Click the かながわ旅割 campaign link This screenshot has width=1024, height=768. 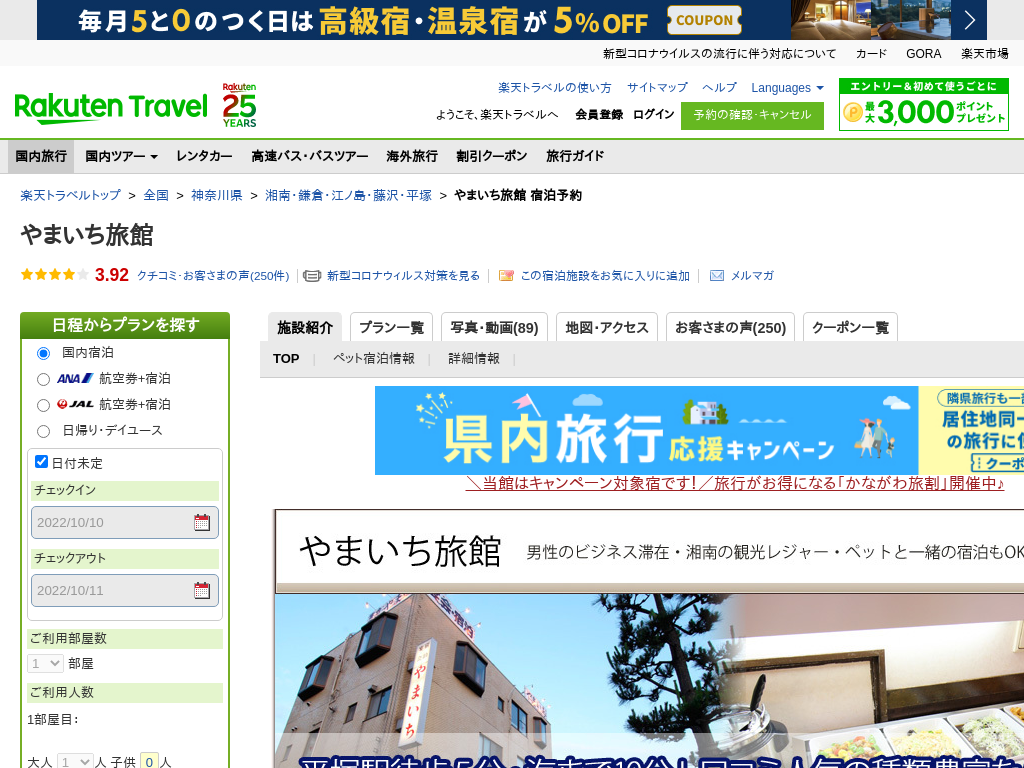coord(735,483)
